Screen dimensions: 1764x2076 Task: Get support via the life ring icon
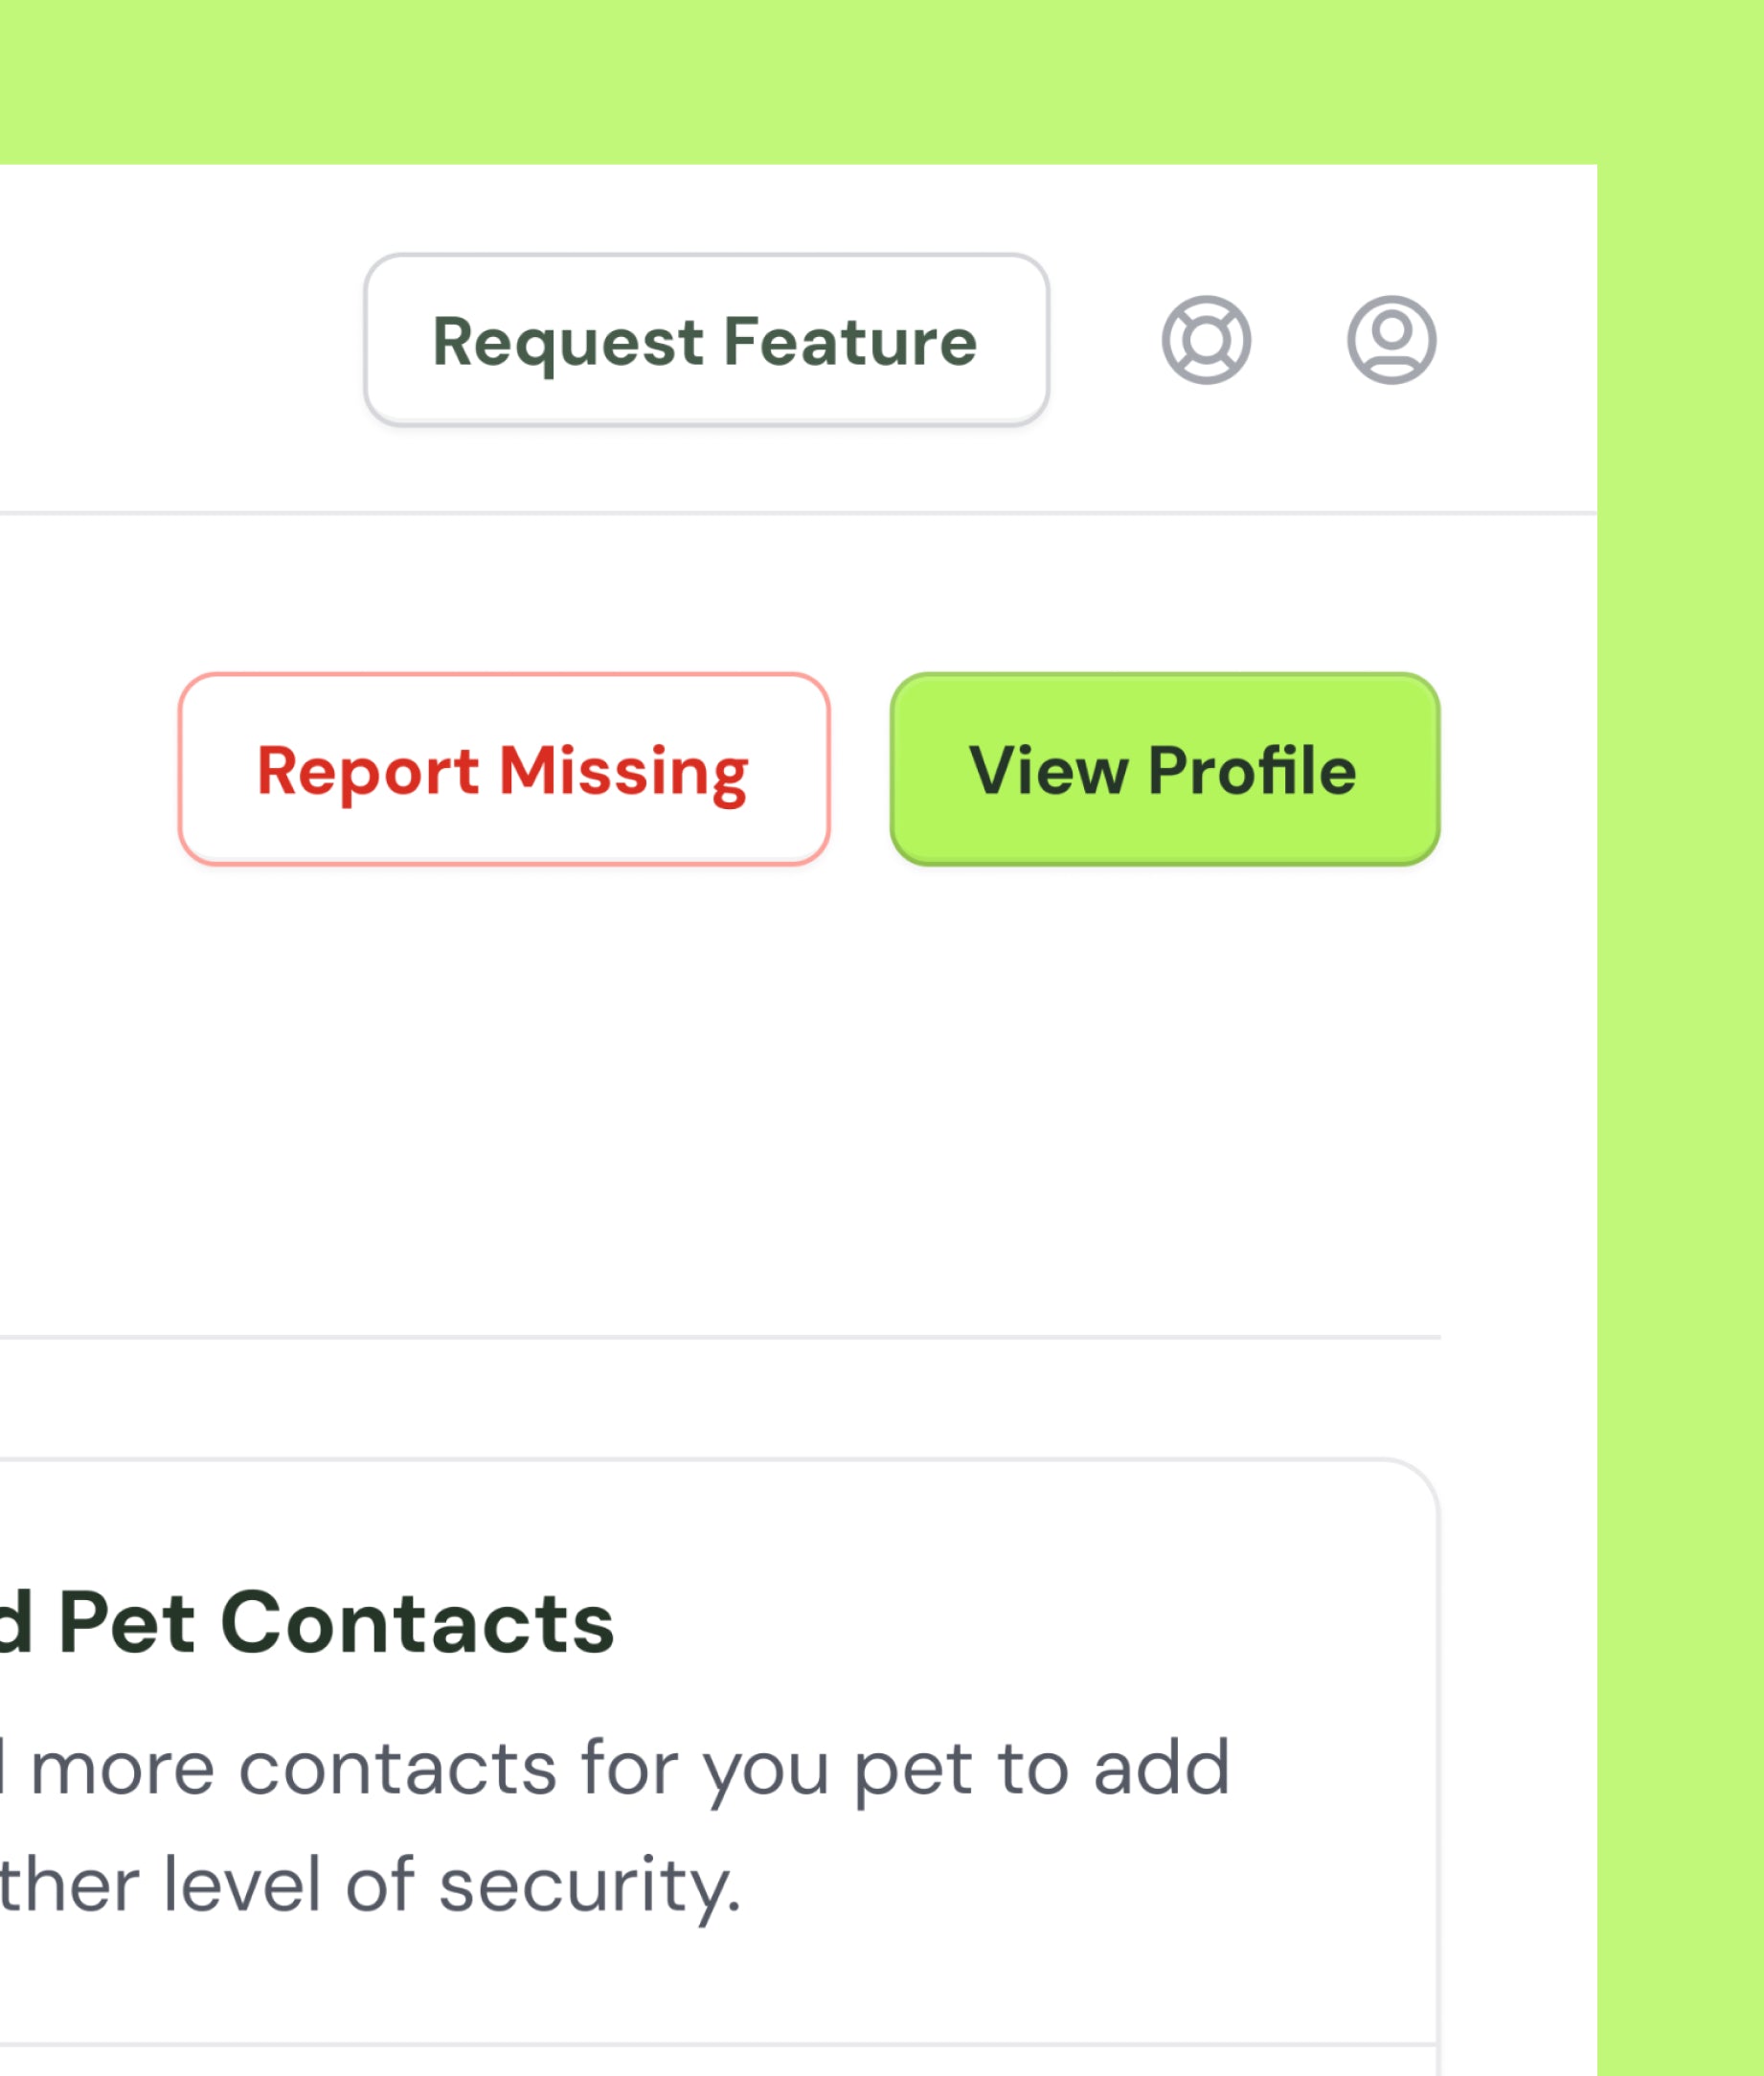tap(1205, 340)
